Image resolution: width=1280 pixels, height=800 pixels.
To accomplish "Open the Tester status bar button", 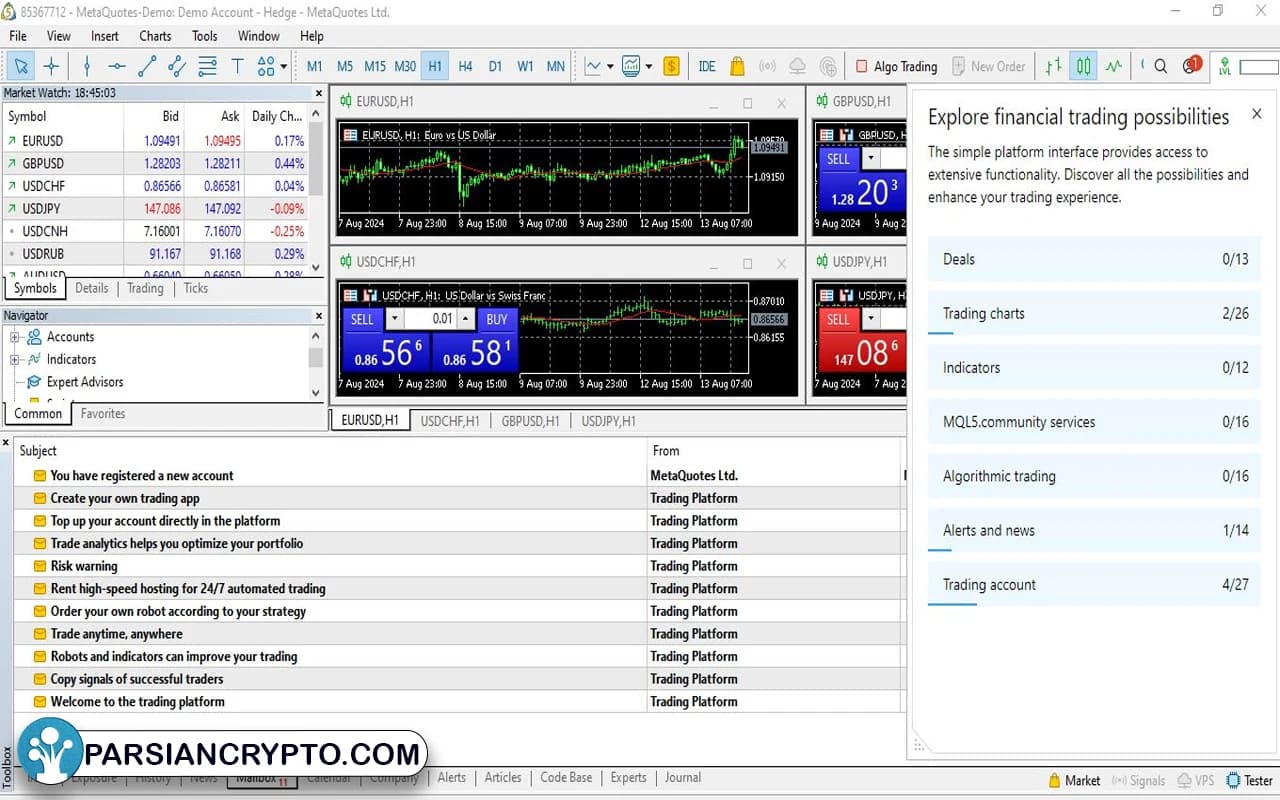I will 1250,781.
